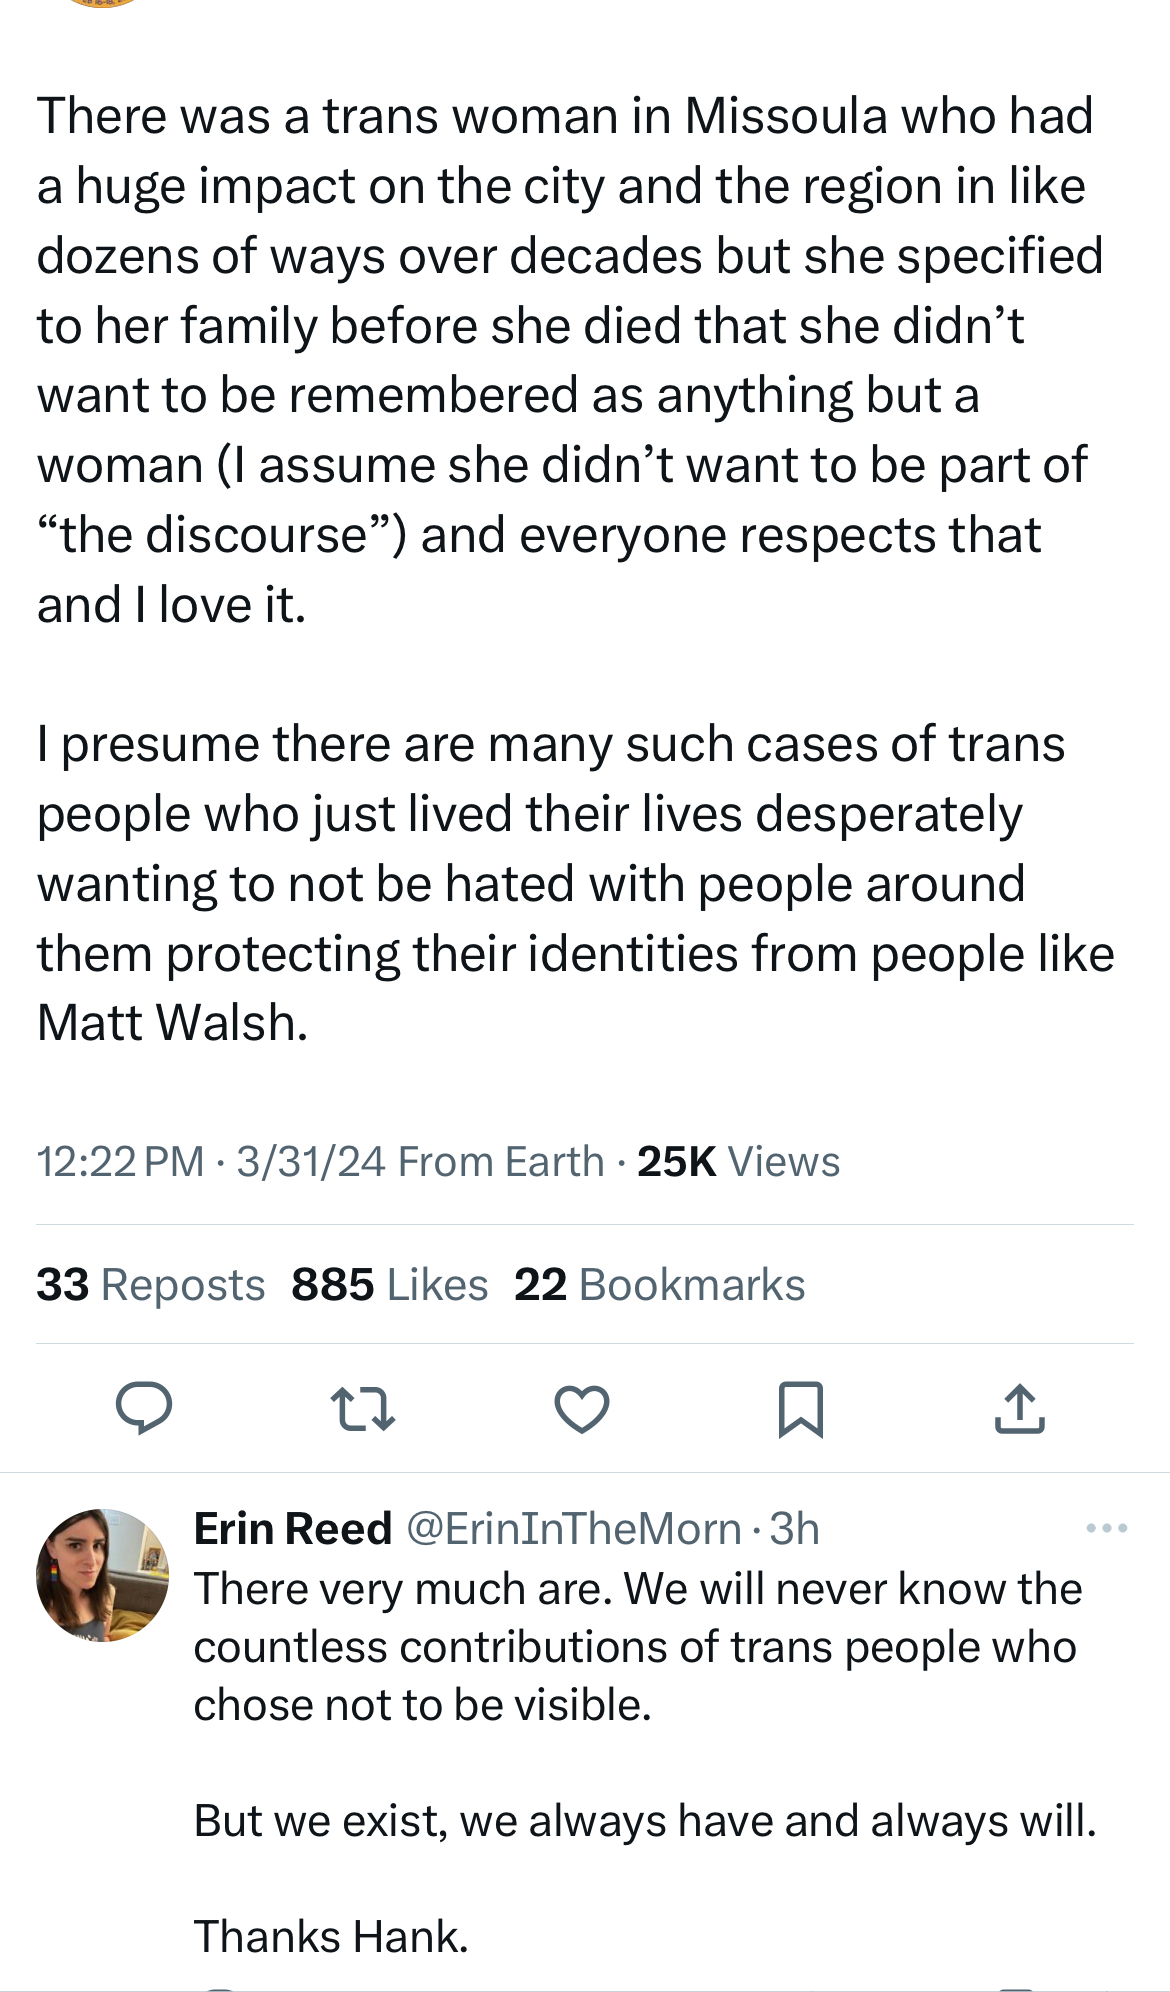Open the 885 Likes list
The width and height of the screenshot is (1170, 1992).
click(389, 1285)
